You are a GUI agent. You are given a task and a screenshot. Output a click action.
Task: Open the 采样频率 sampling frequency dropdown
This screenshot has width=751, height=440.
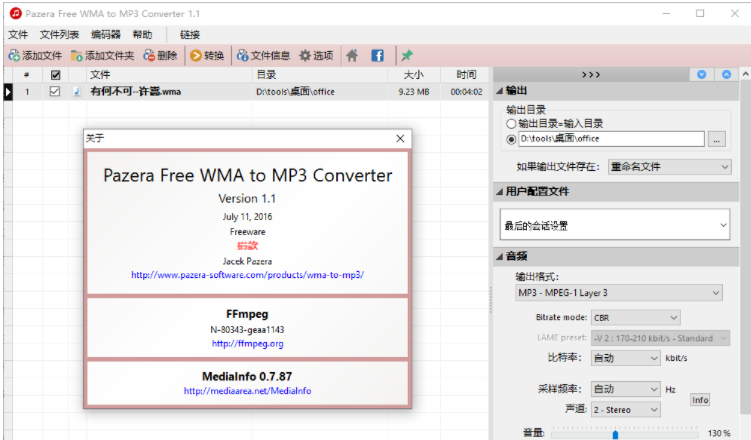[x=626, y=389]
